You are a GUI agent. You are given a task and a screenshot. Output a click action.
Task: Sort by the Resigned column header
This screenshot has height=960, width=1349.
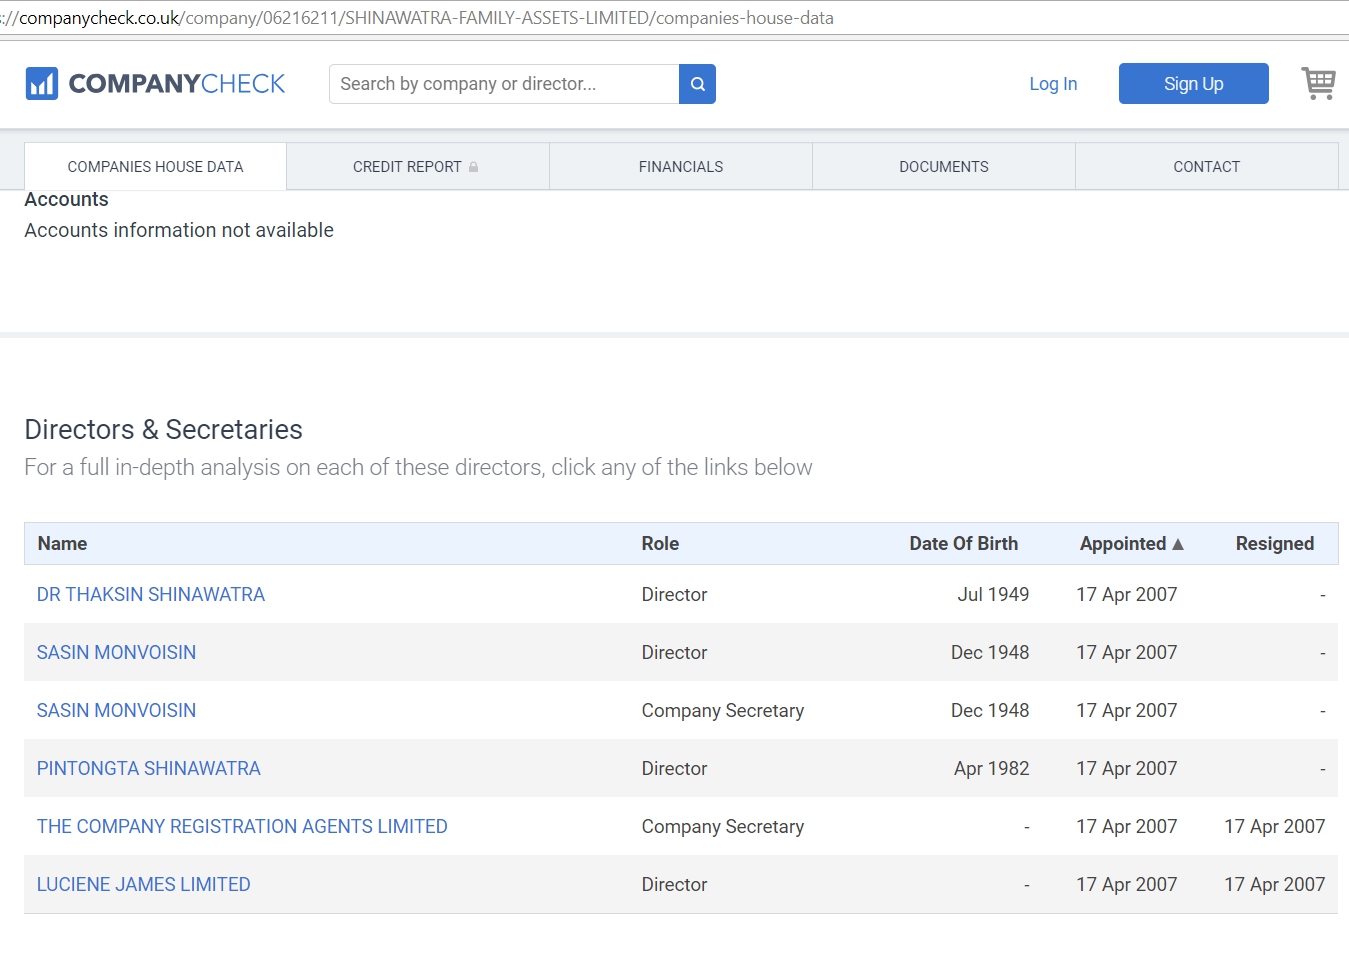[1274, 544]
